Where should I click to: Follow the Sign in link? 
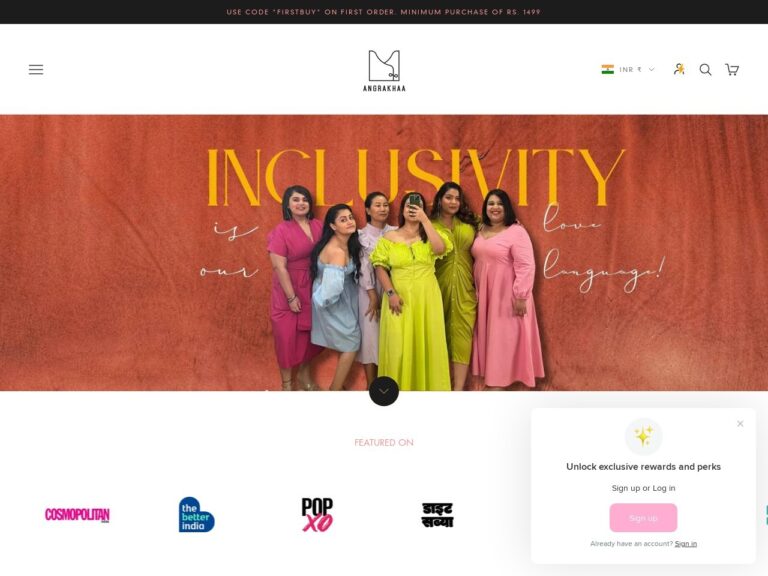(x=685, y=544)
